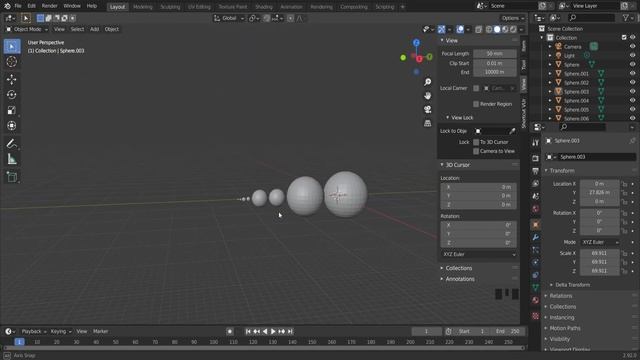The width and height of the screenshot is (640, 360).
Task: Select the Move tool
Action: pos(12,79)
